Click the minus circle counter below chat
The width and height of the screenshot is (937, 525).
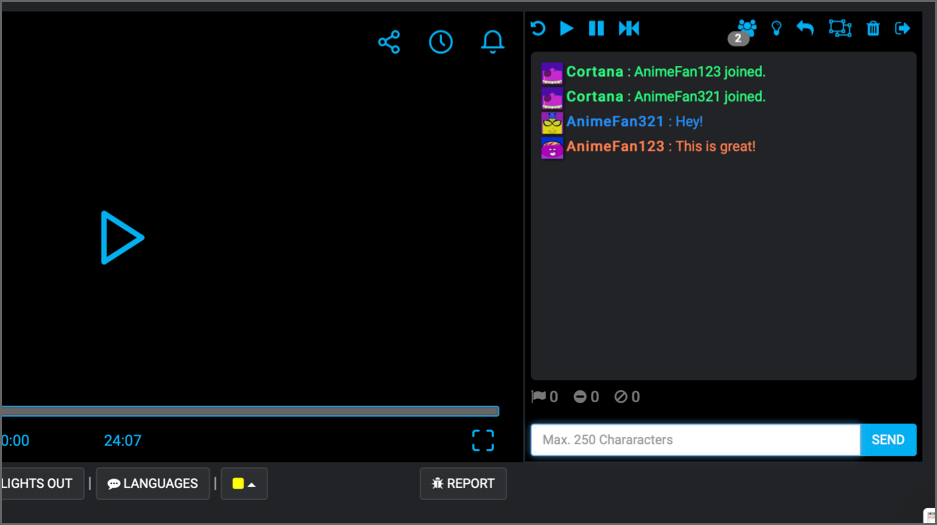point(586,397)
